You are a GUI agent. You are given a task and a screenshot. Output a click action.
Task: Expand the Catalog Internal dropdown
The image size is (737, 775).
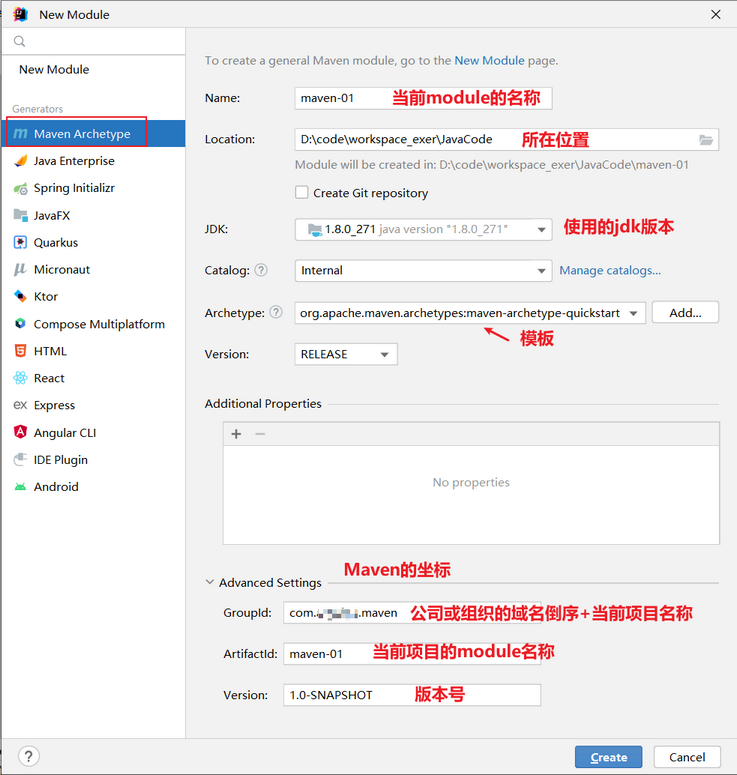(423, 270)
